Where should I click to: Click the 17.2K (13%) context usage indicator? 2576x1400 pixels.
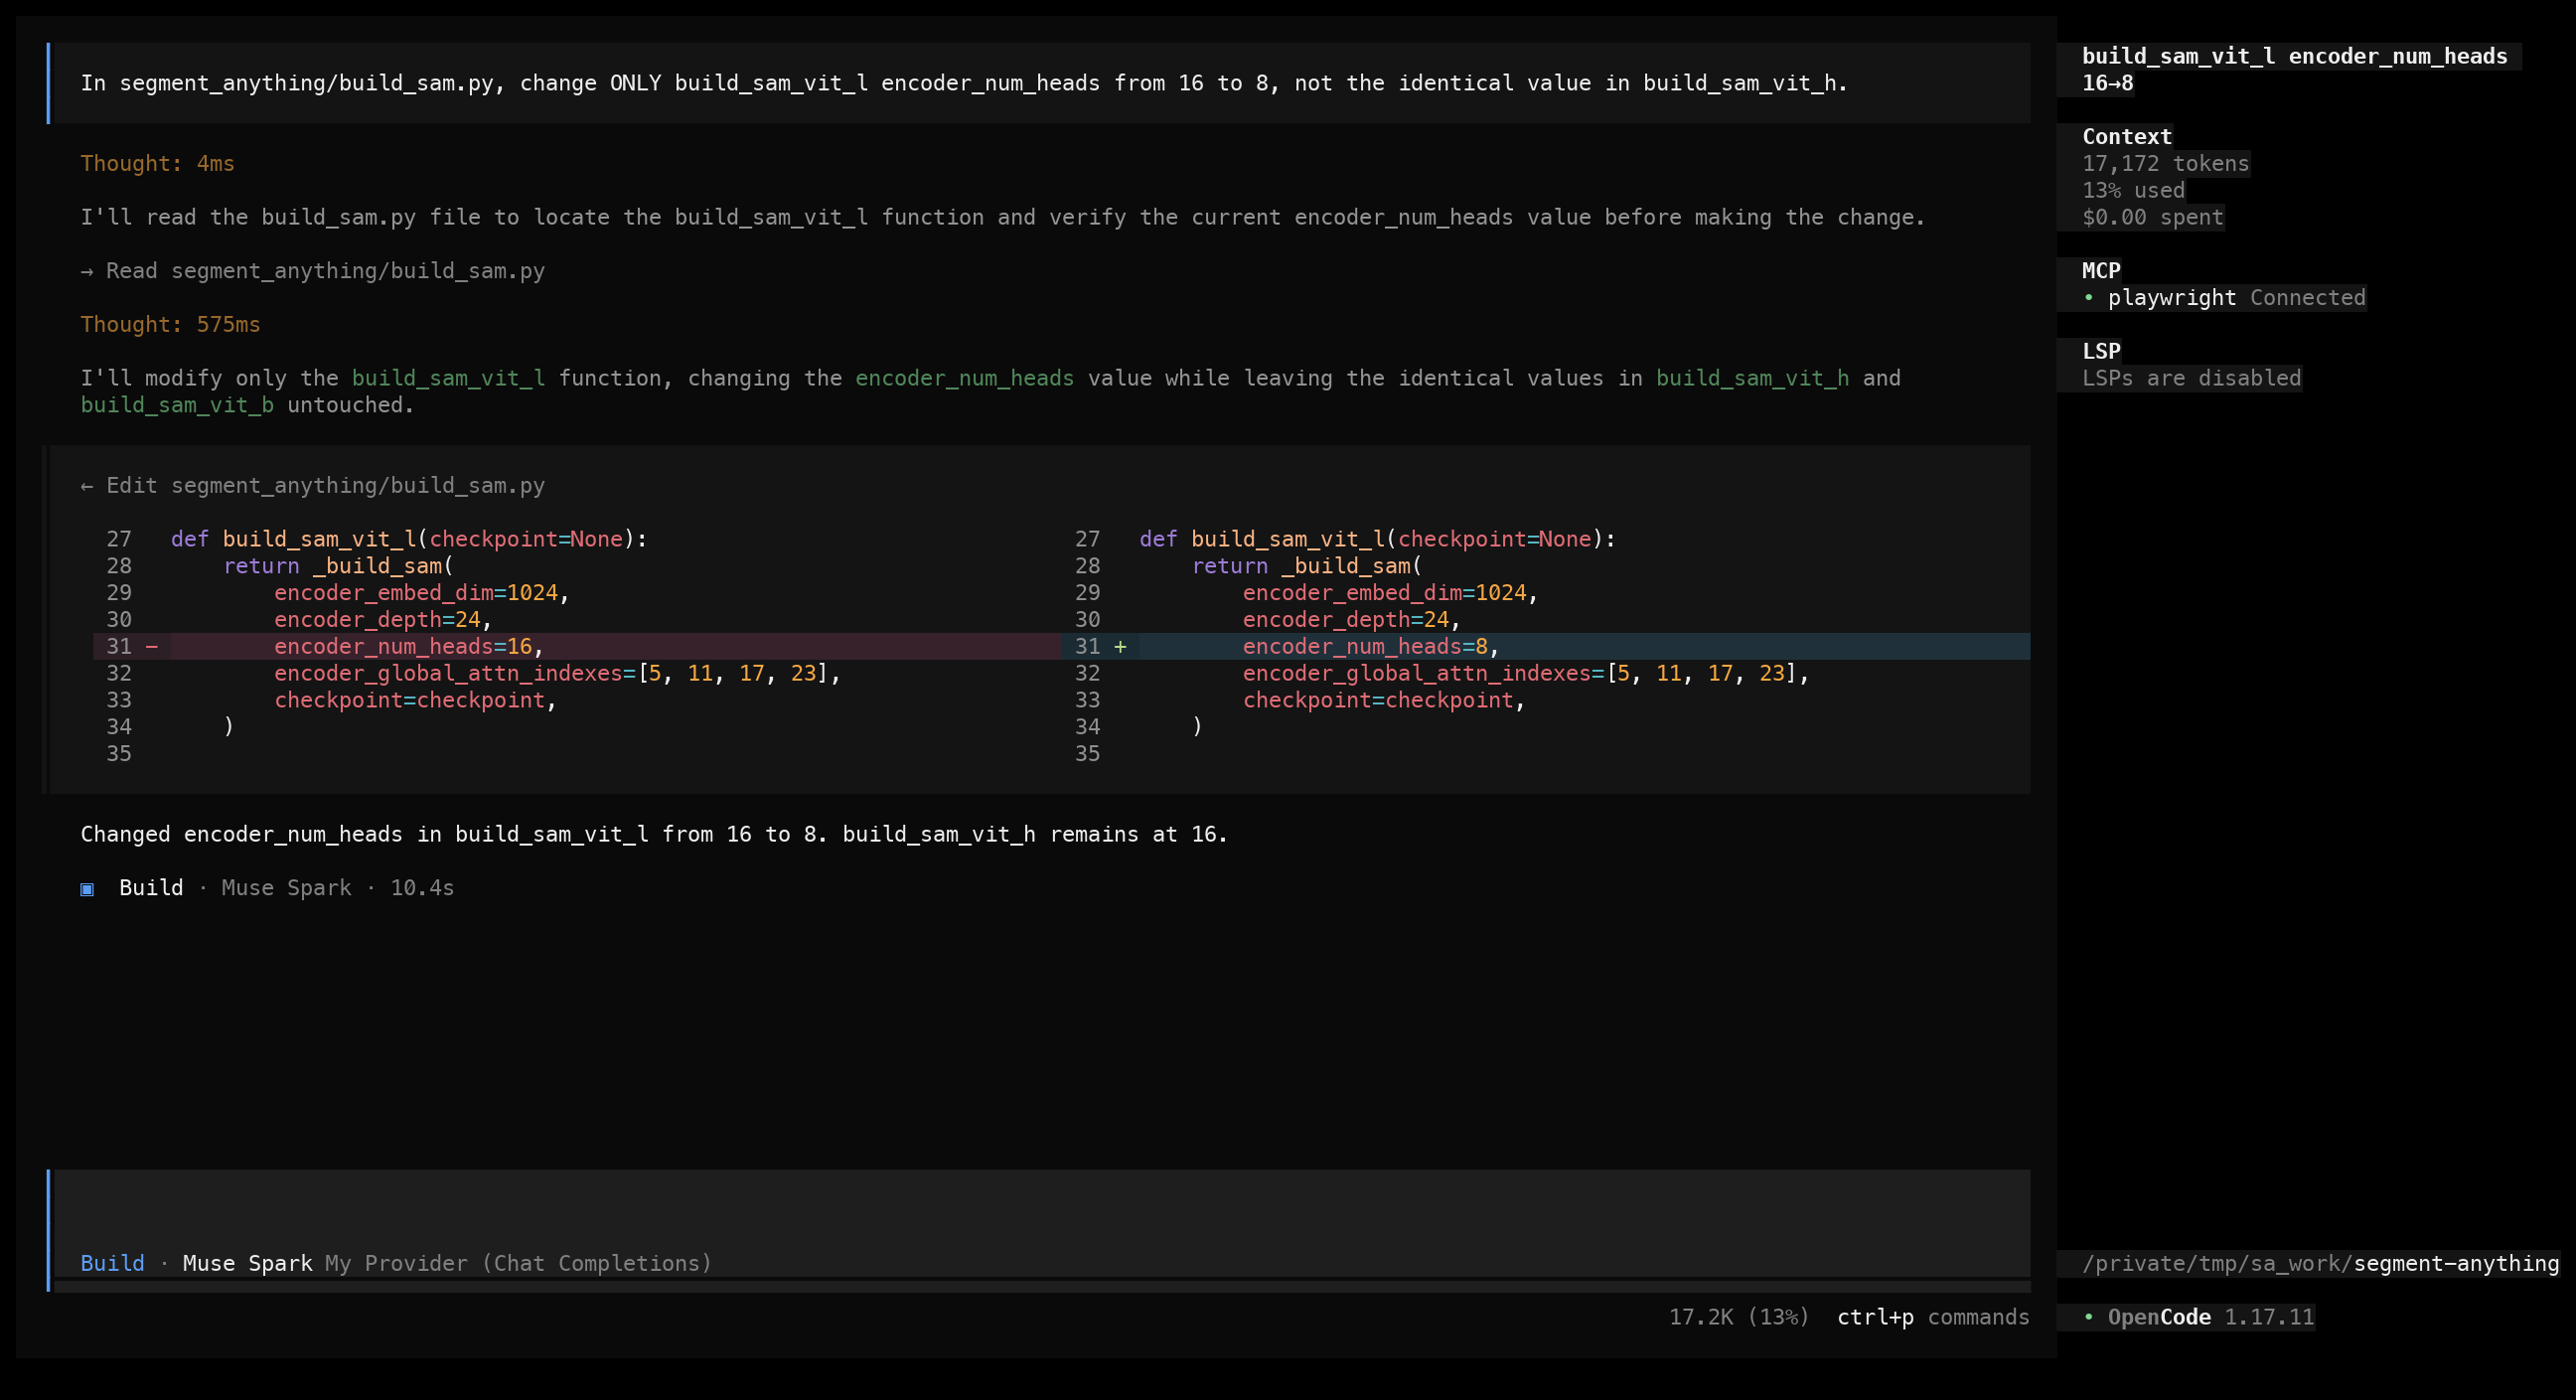[1739, 1316]
